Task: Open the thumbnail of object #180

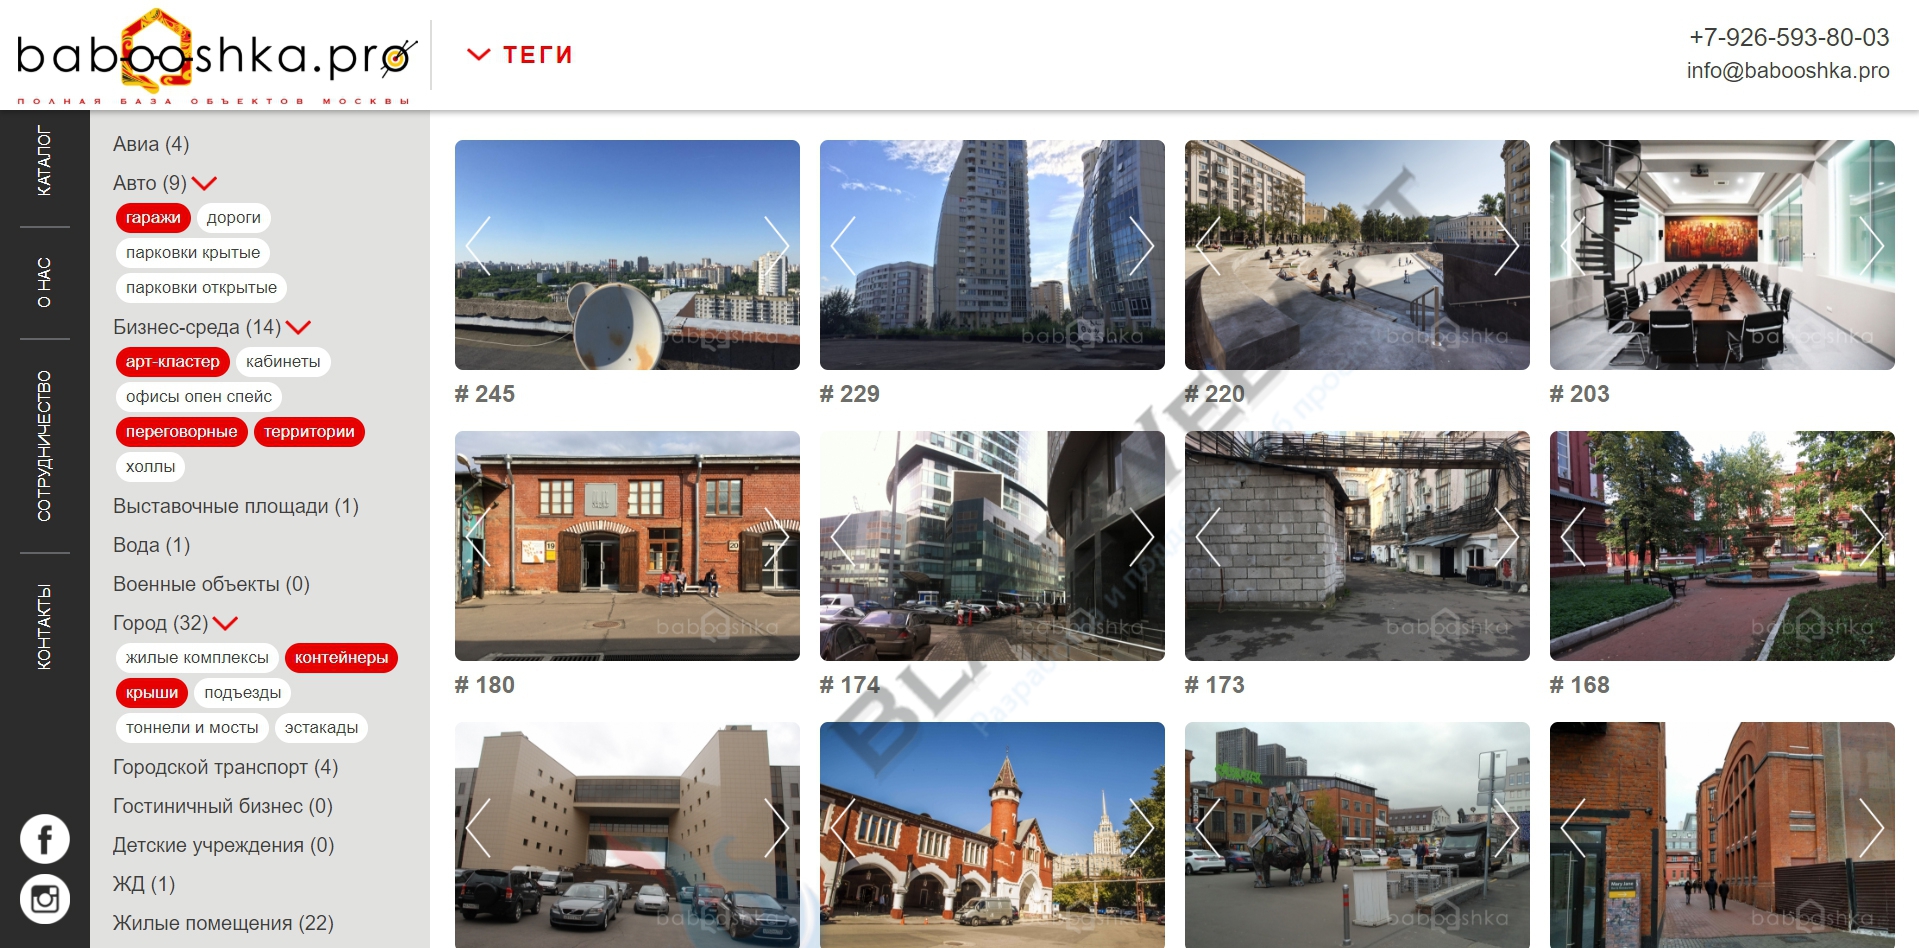Action: click(627, 546)
